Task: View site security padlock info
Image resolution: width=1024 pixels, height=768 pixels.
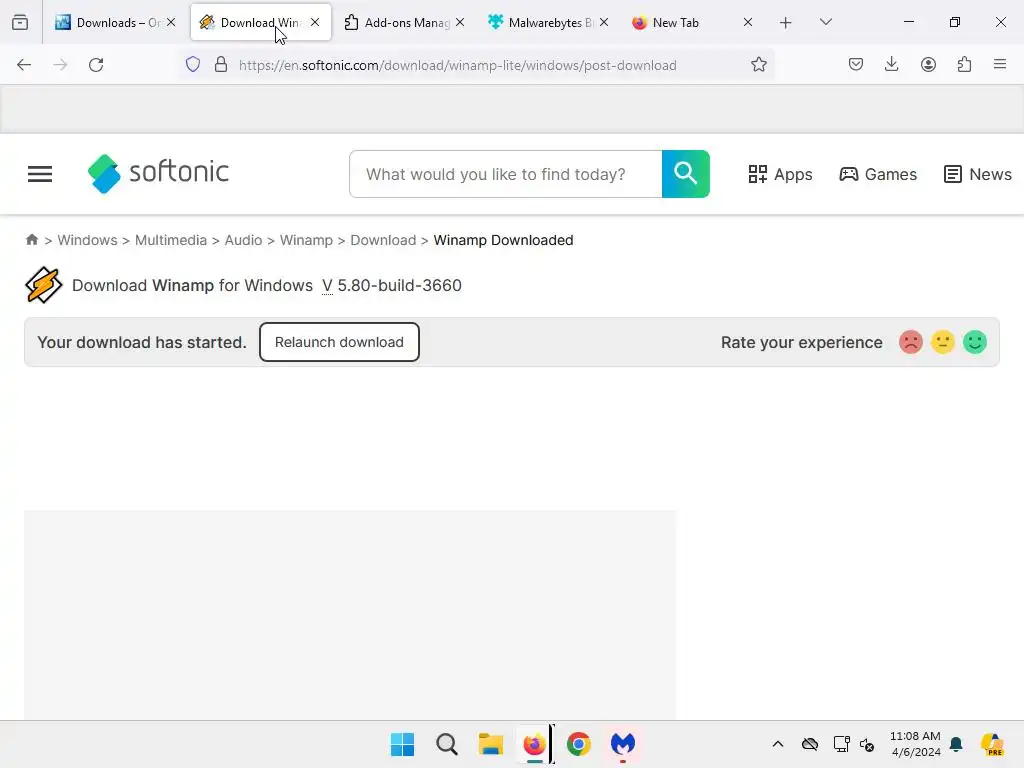Action: pos(221,65)
